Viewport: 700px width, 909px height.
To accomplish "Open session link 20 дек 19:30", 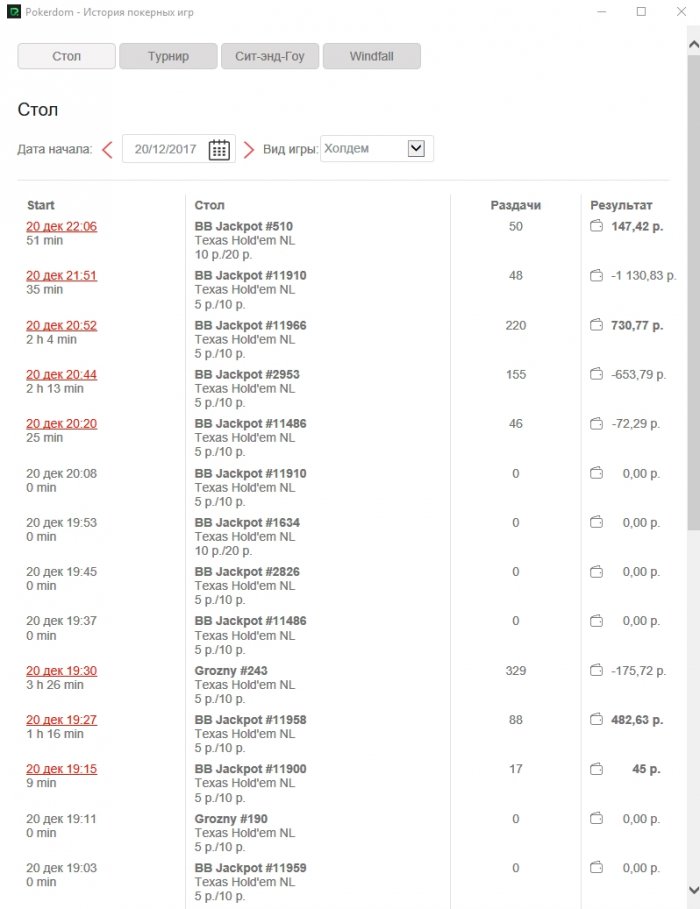I will tap(61, 671).
